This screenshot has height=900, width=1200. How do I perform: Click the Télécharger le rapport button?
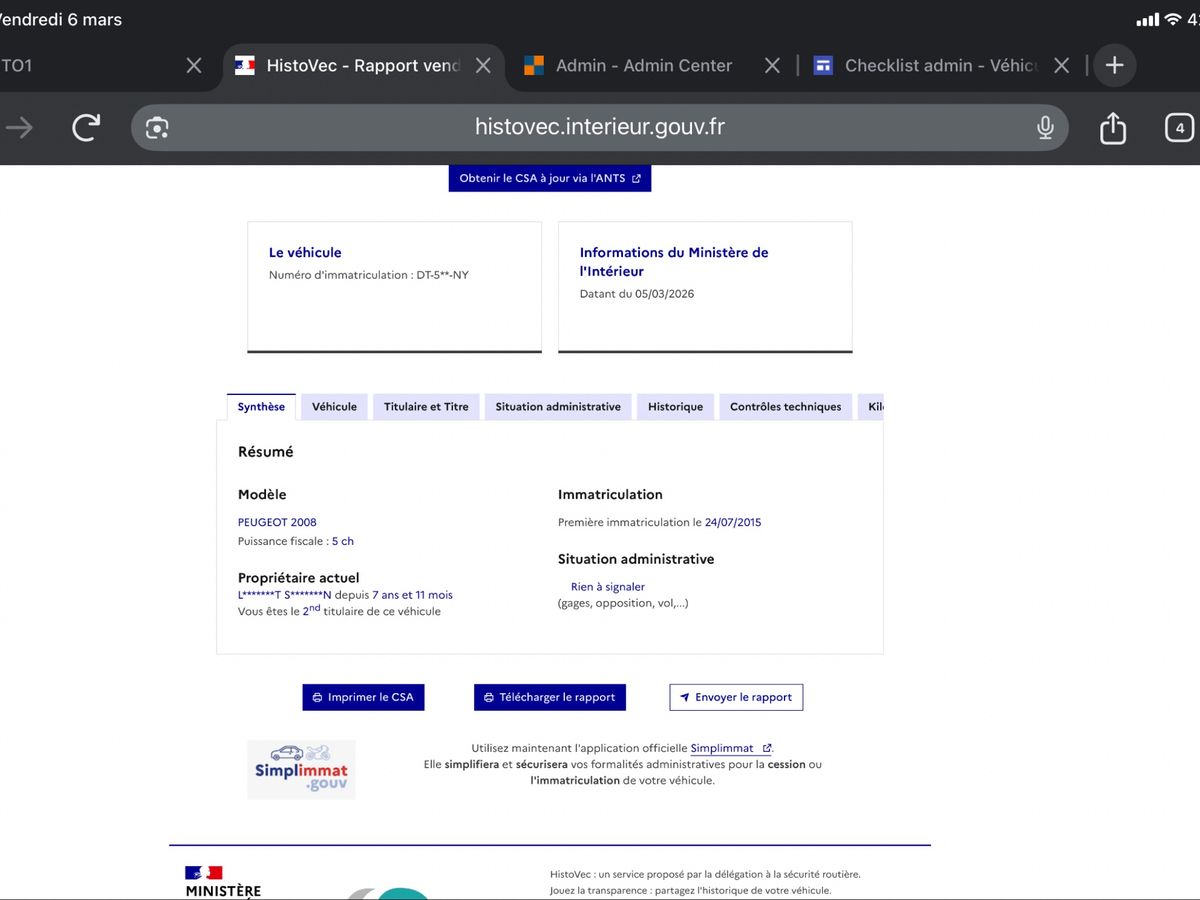click(550, 697)
